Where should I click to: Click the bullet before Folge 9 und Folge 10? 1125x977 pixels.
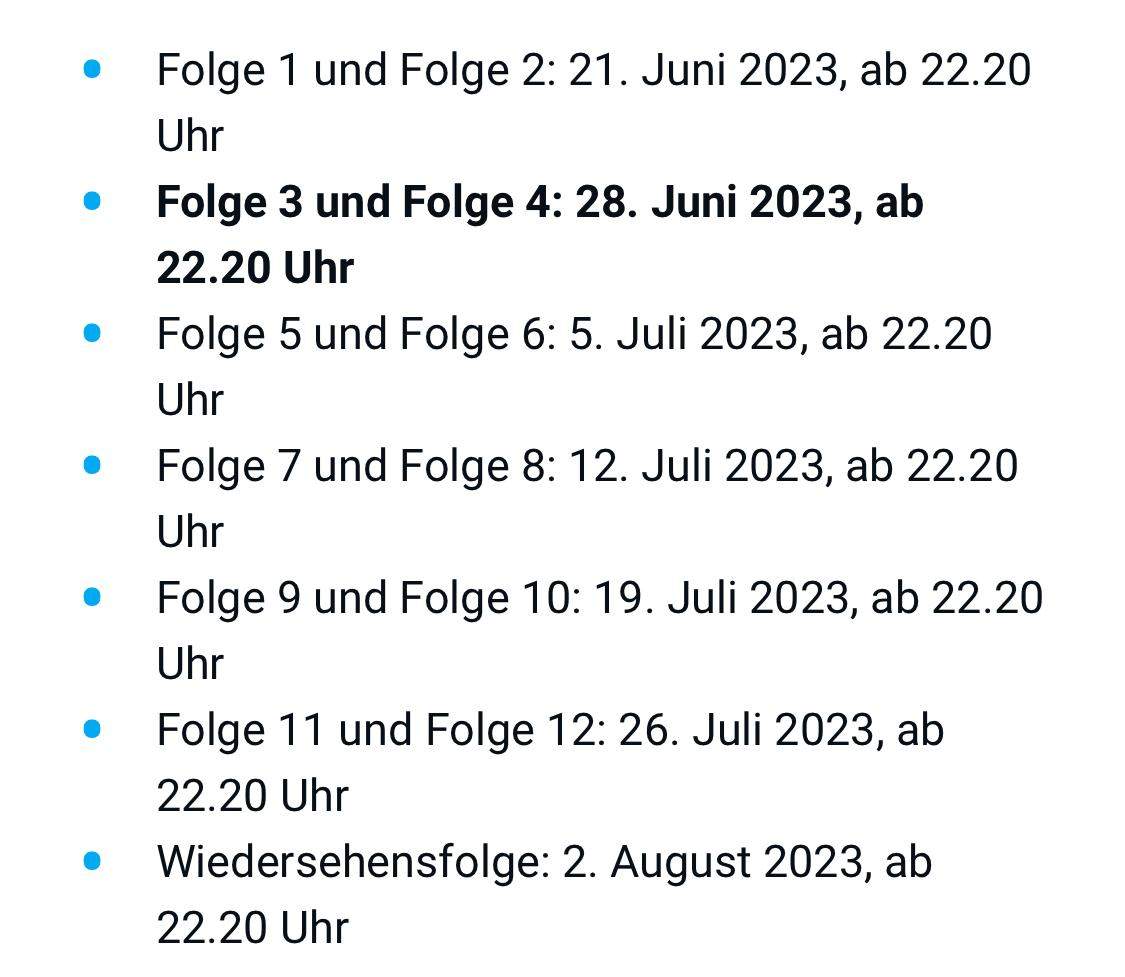[93, 597]
